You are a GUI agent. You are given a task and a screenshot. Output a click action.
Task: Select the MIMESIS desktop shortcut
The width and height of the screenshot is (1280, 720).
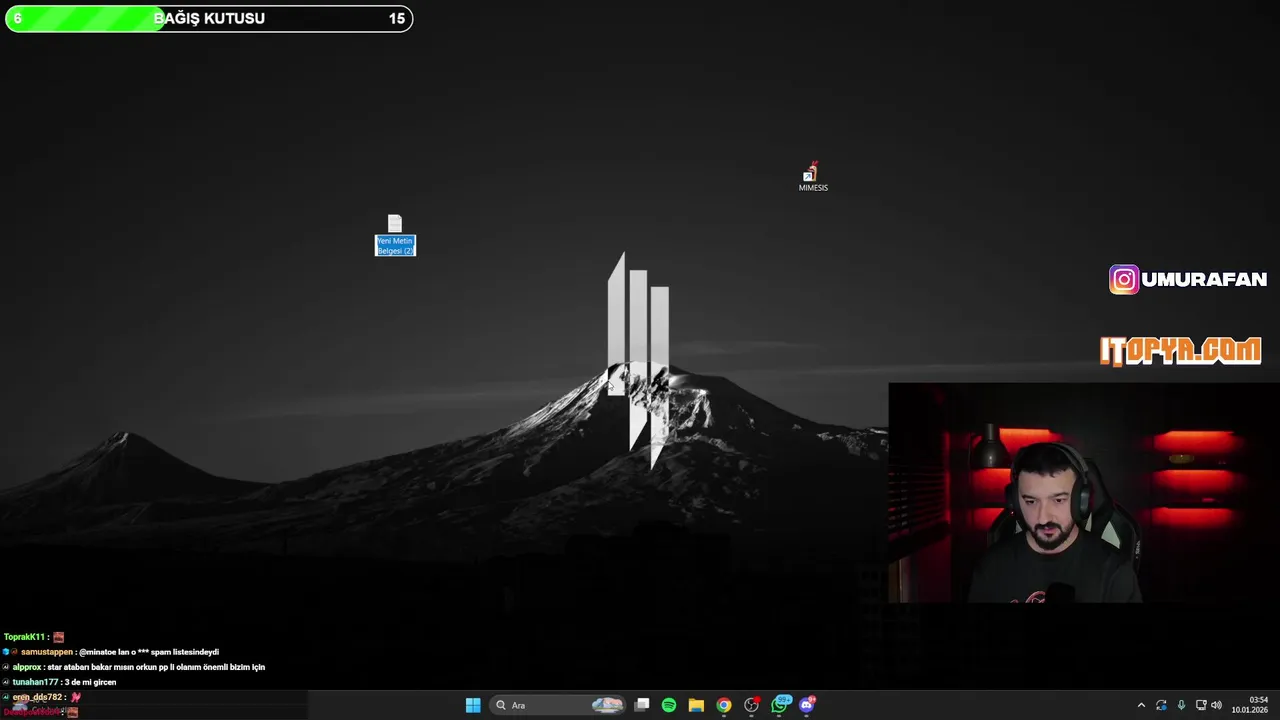(813, 177)
